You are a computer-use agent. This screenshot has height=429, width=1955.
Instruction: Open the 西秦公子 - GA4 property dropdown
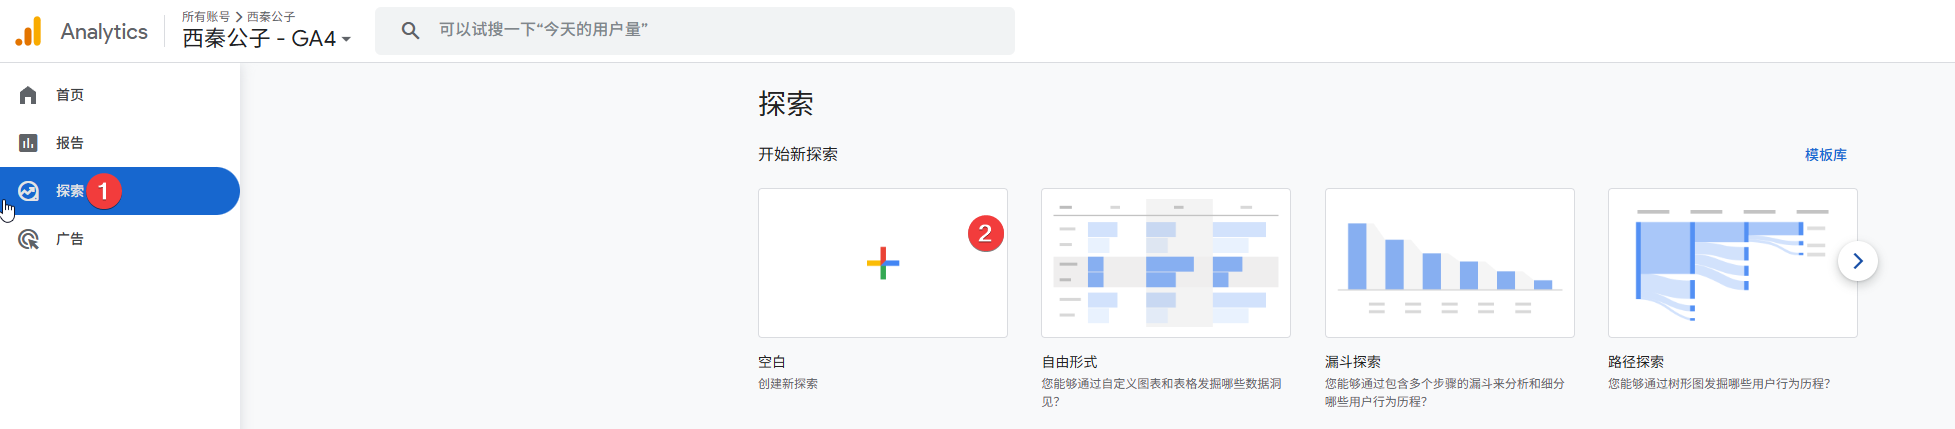click(x=266, y=39)
